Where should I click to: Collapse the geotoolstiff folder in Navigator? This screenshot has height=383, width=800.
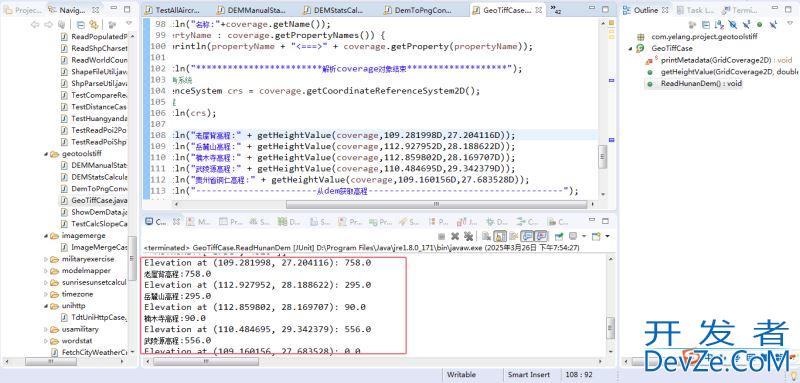pos(46,154)
